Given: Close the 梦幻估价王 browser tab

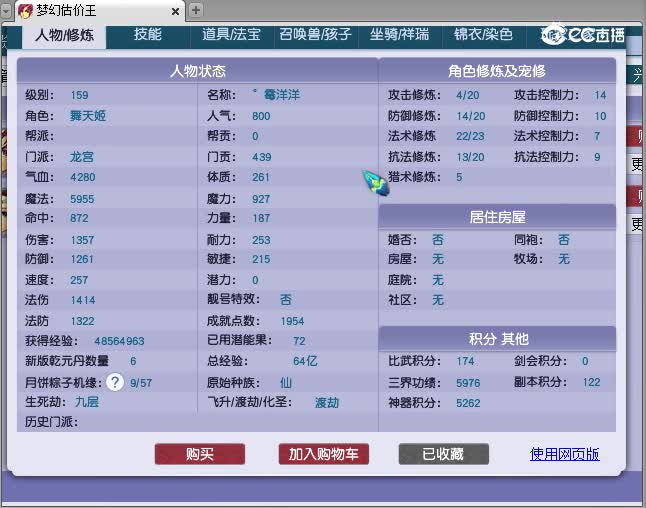Looking at the screenshot, I should (x=176, y=12).
